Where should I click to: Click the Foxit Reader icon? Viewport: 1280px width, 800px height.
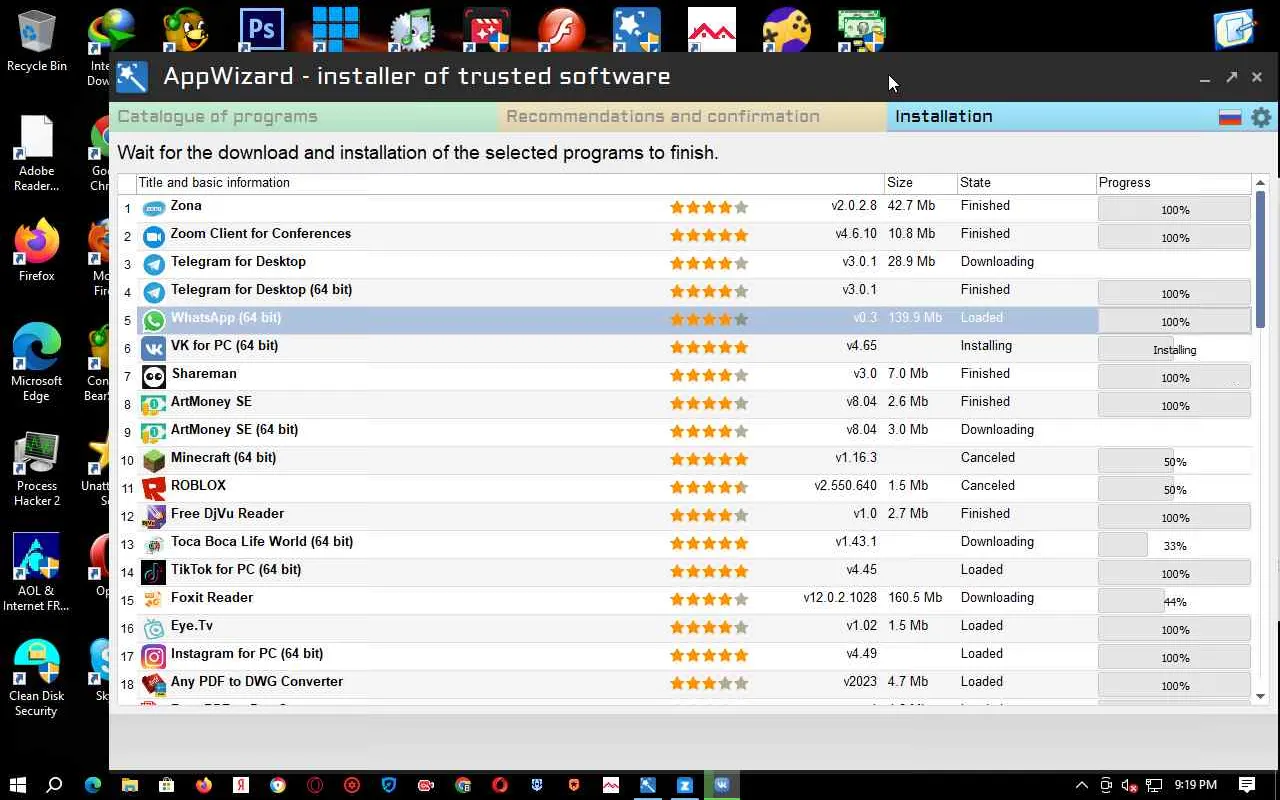pos(153,600)
